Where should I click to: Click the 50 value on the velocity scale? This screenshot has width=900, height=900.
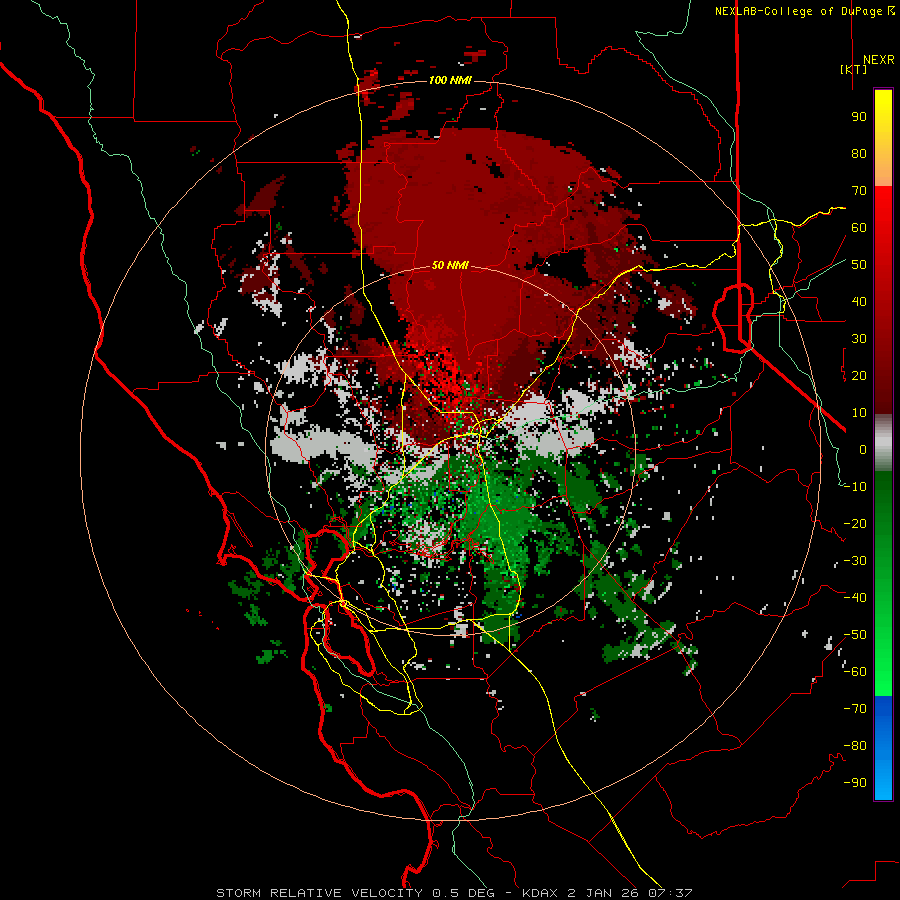(x=859, y=265)
